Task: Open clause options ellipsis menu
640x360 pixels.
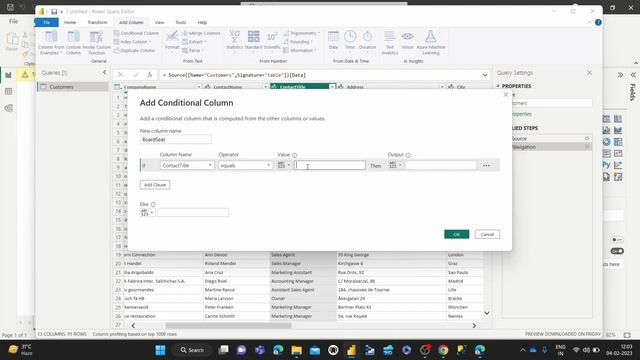Action: pos(487,166)
